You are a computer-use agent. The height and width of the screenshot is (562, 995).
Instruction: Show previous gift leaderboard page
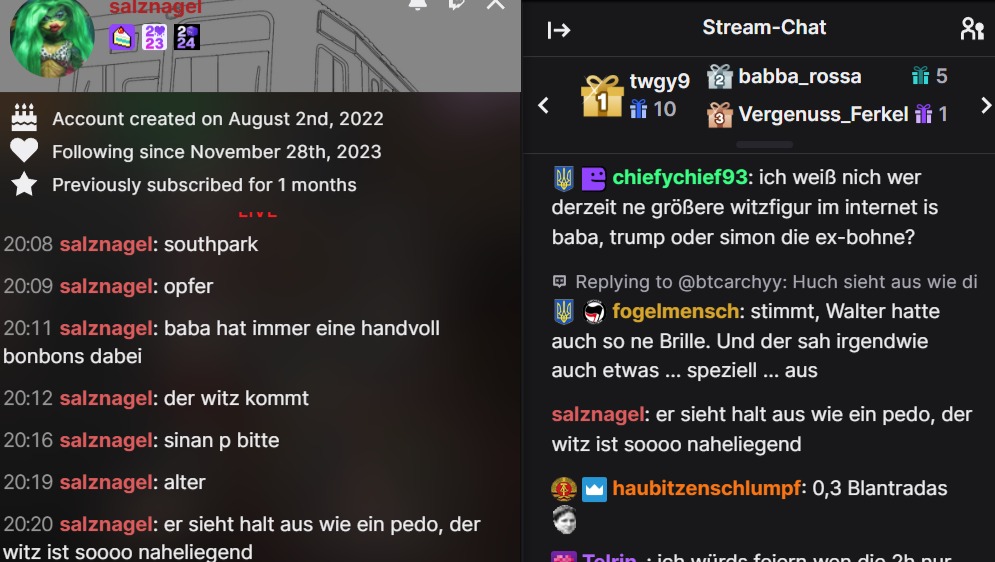[543, 105]
